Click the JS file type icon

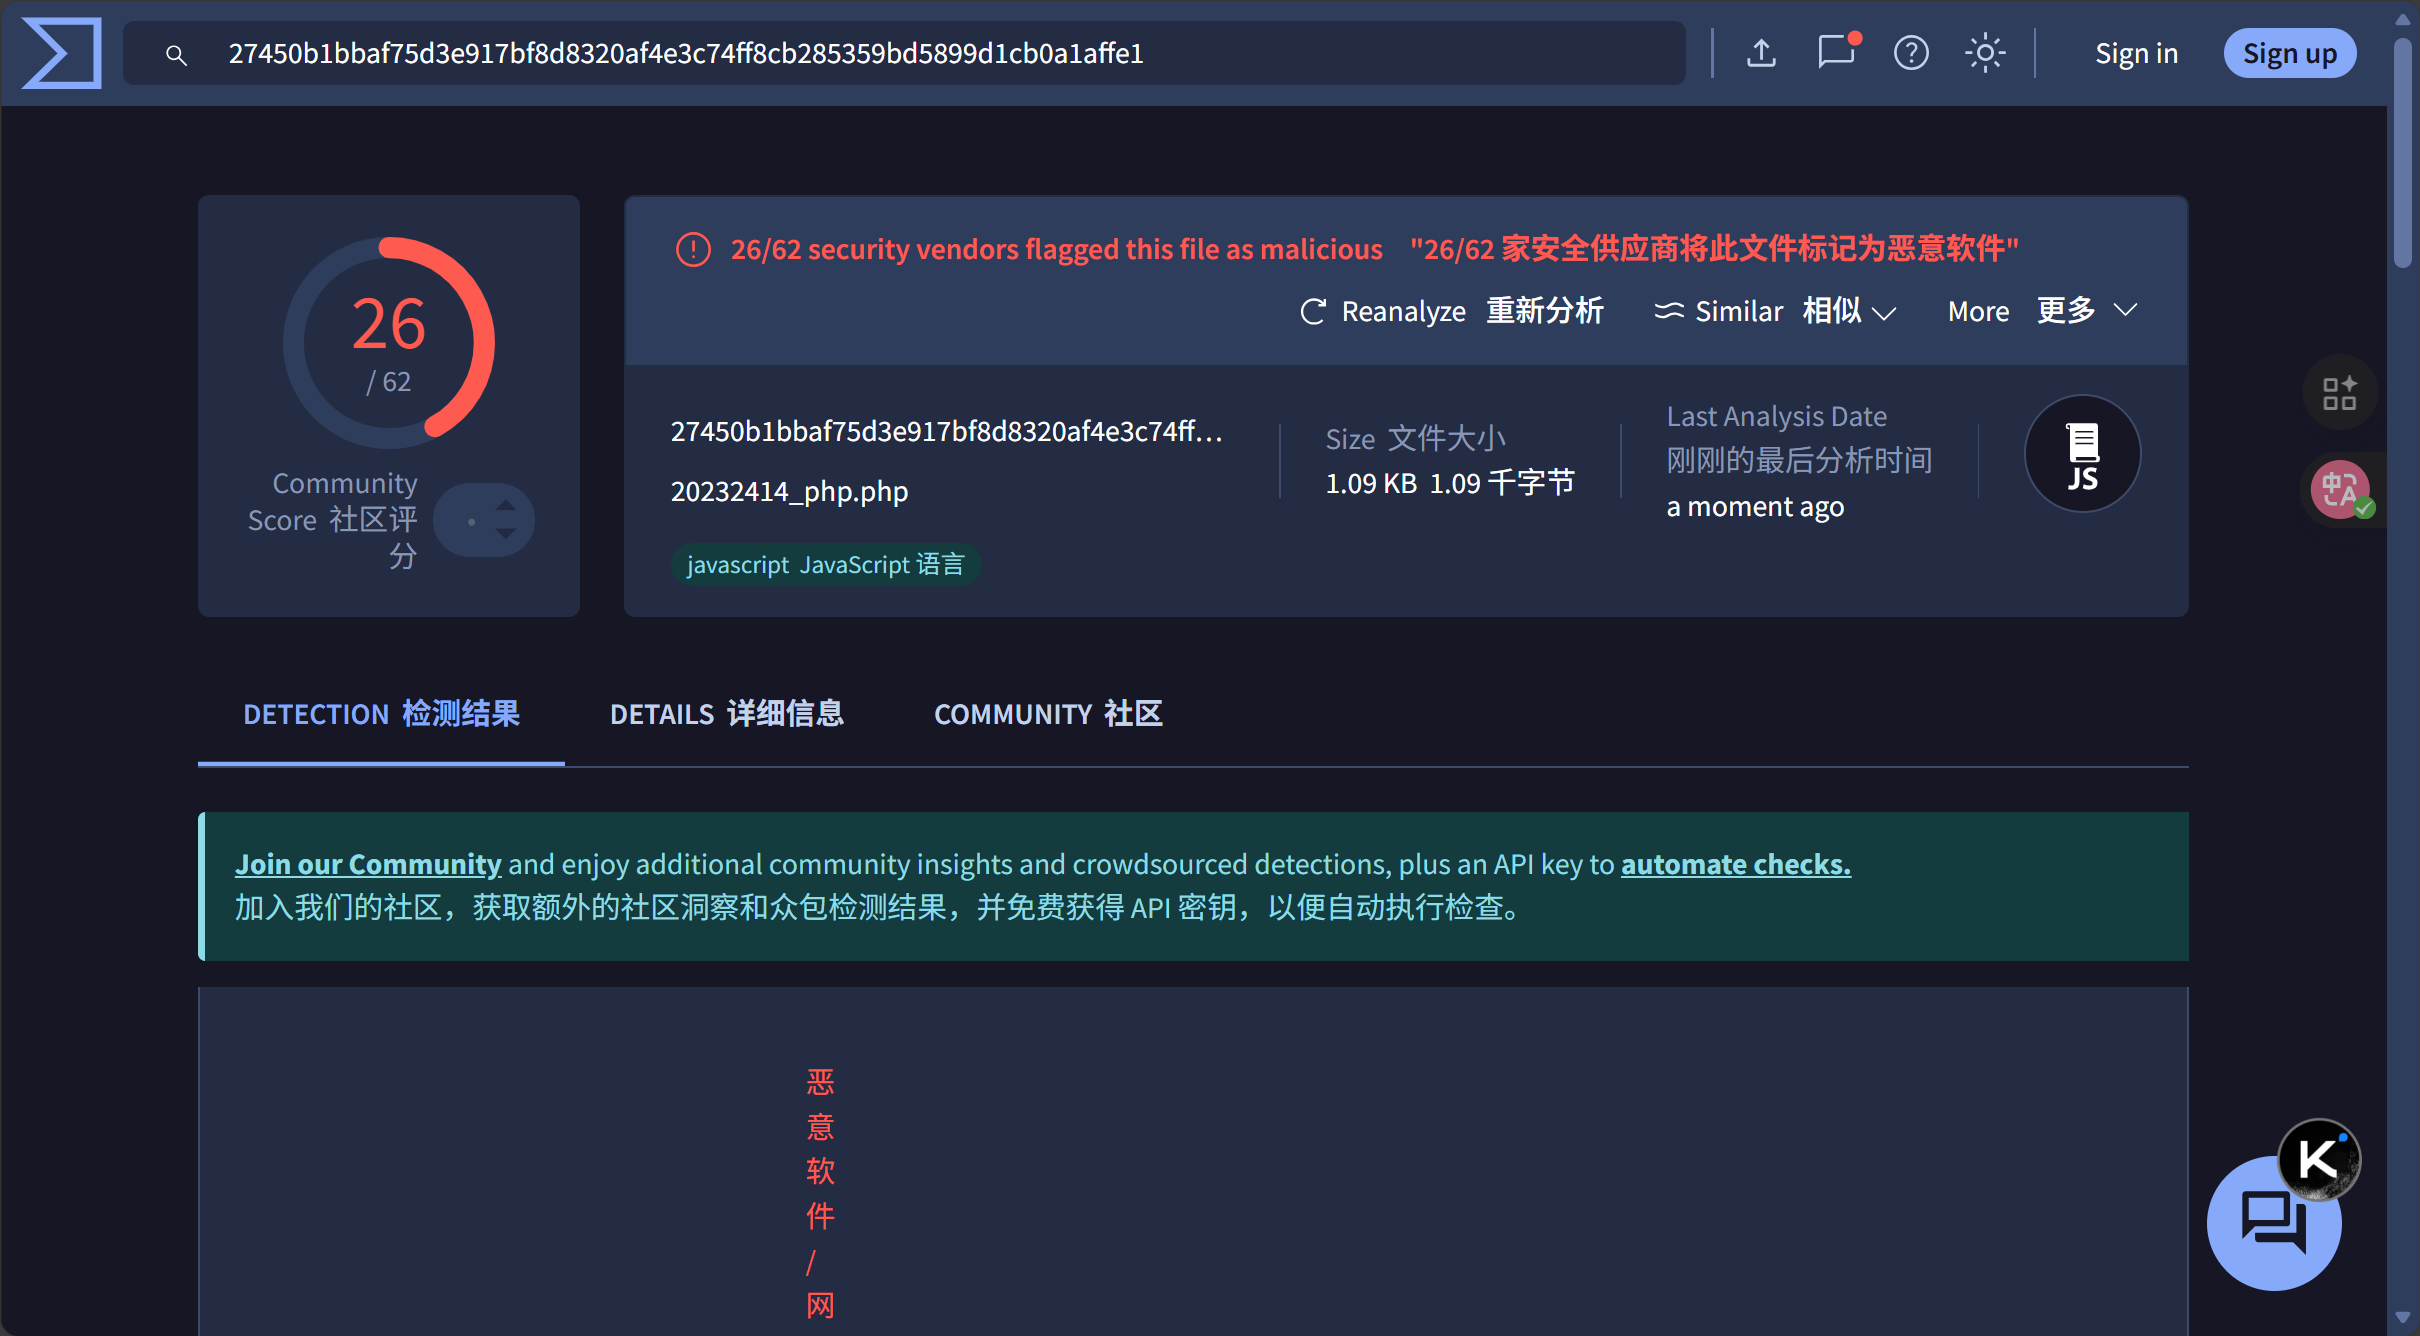(2082, 455)
